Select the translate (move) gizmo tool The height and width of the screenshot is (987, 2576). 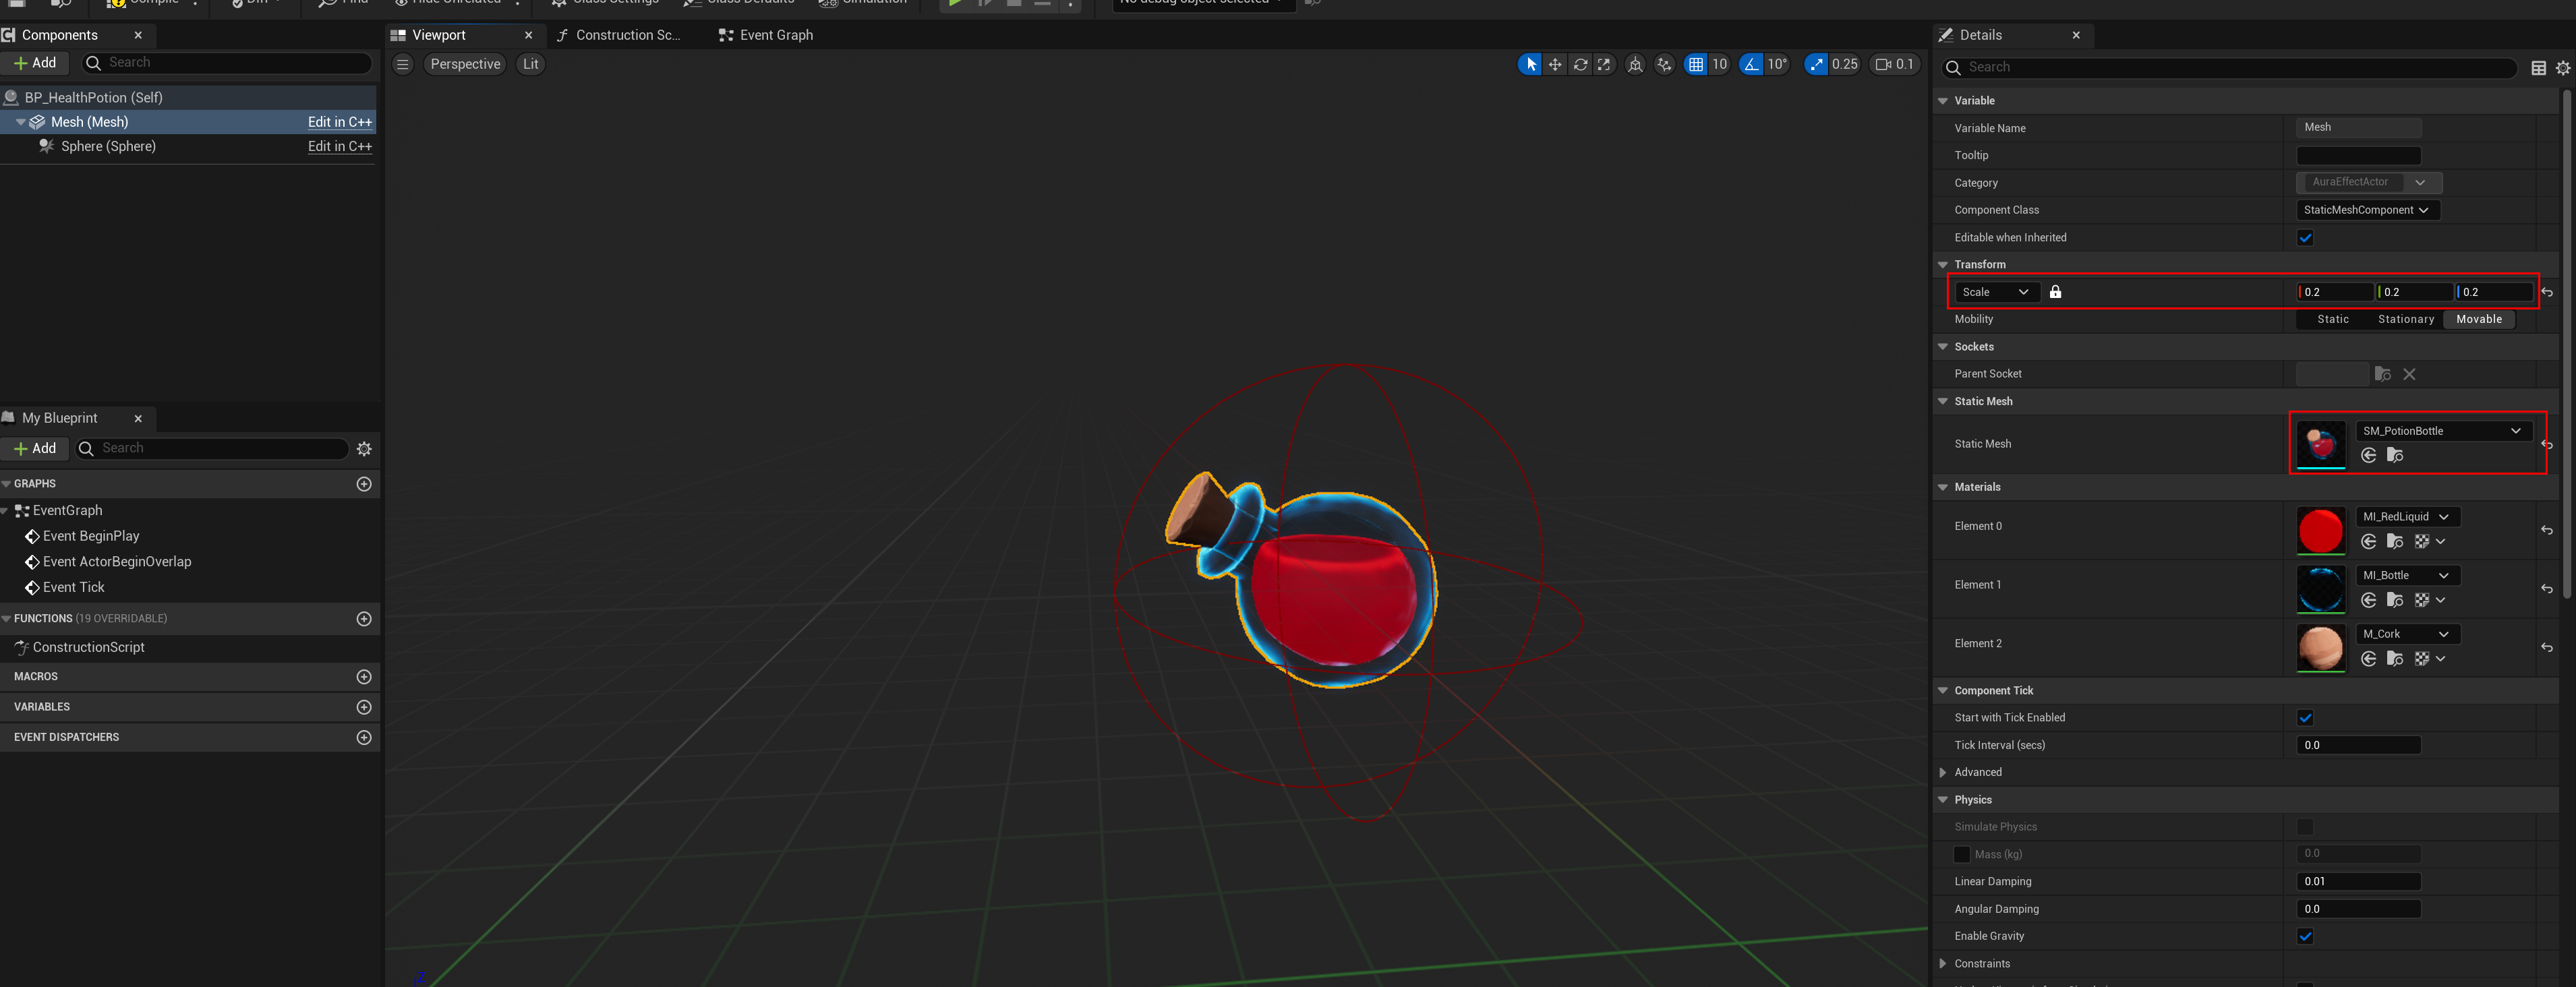[1555, 64]
